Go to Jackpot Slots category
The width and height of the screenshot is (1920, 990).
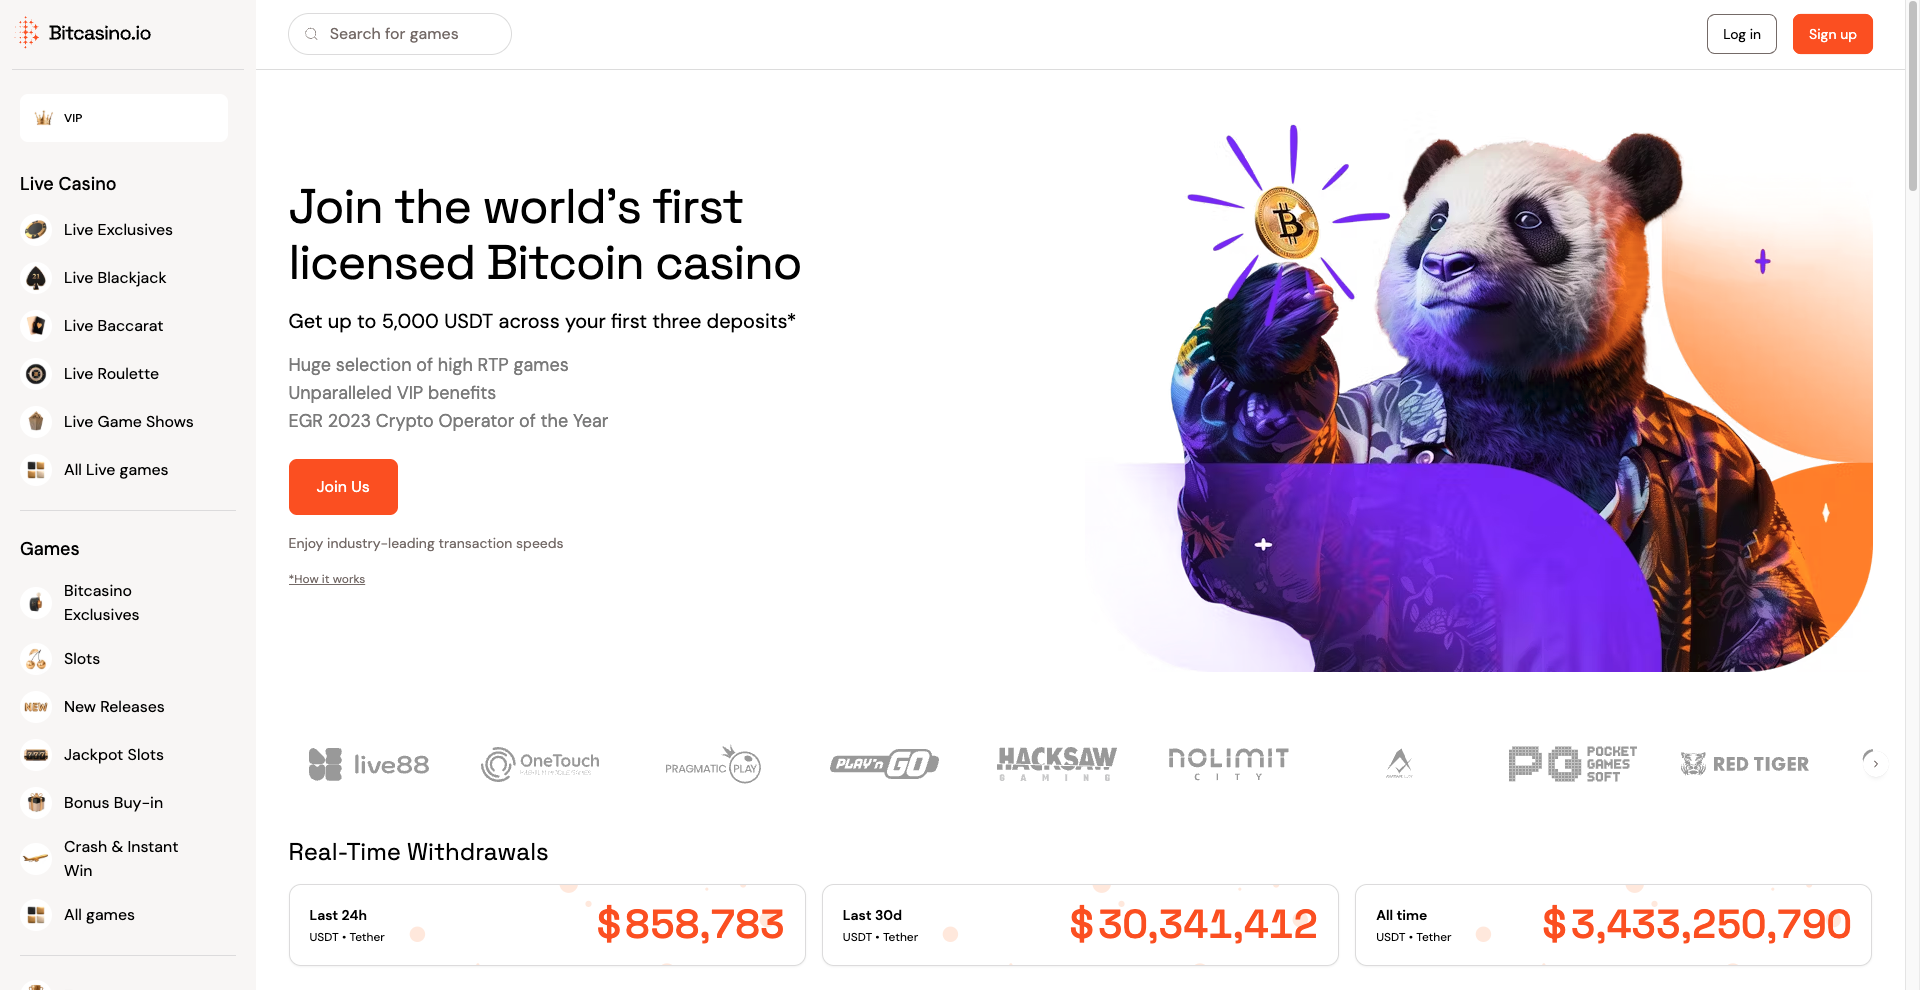113,755
